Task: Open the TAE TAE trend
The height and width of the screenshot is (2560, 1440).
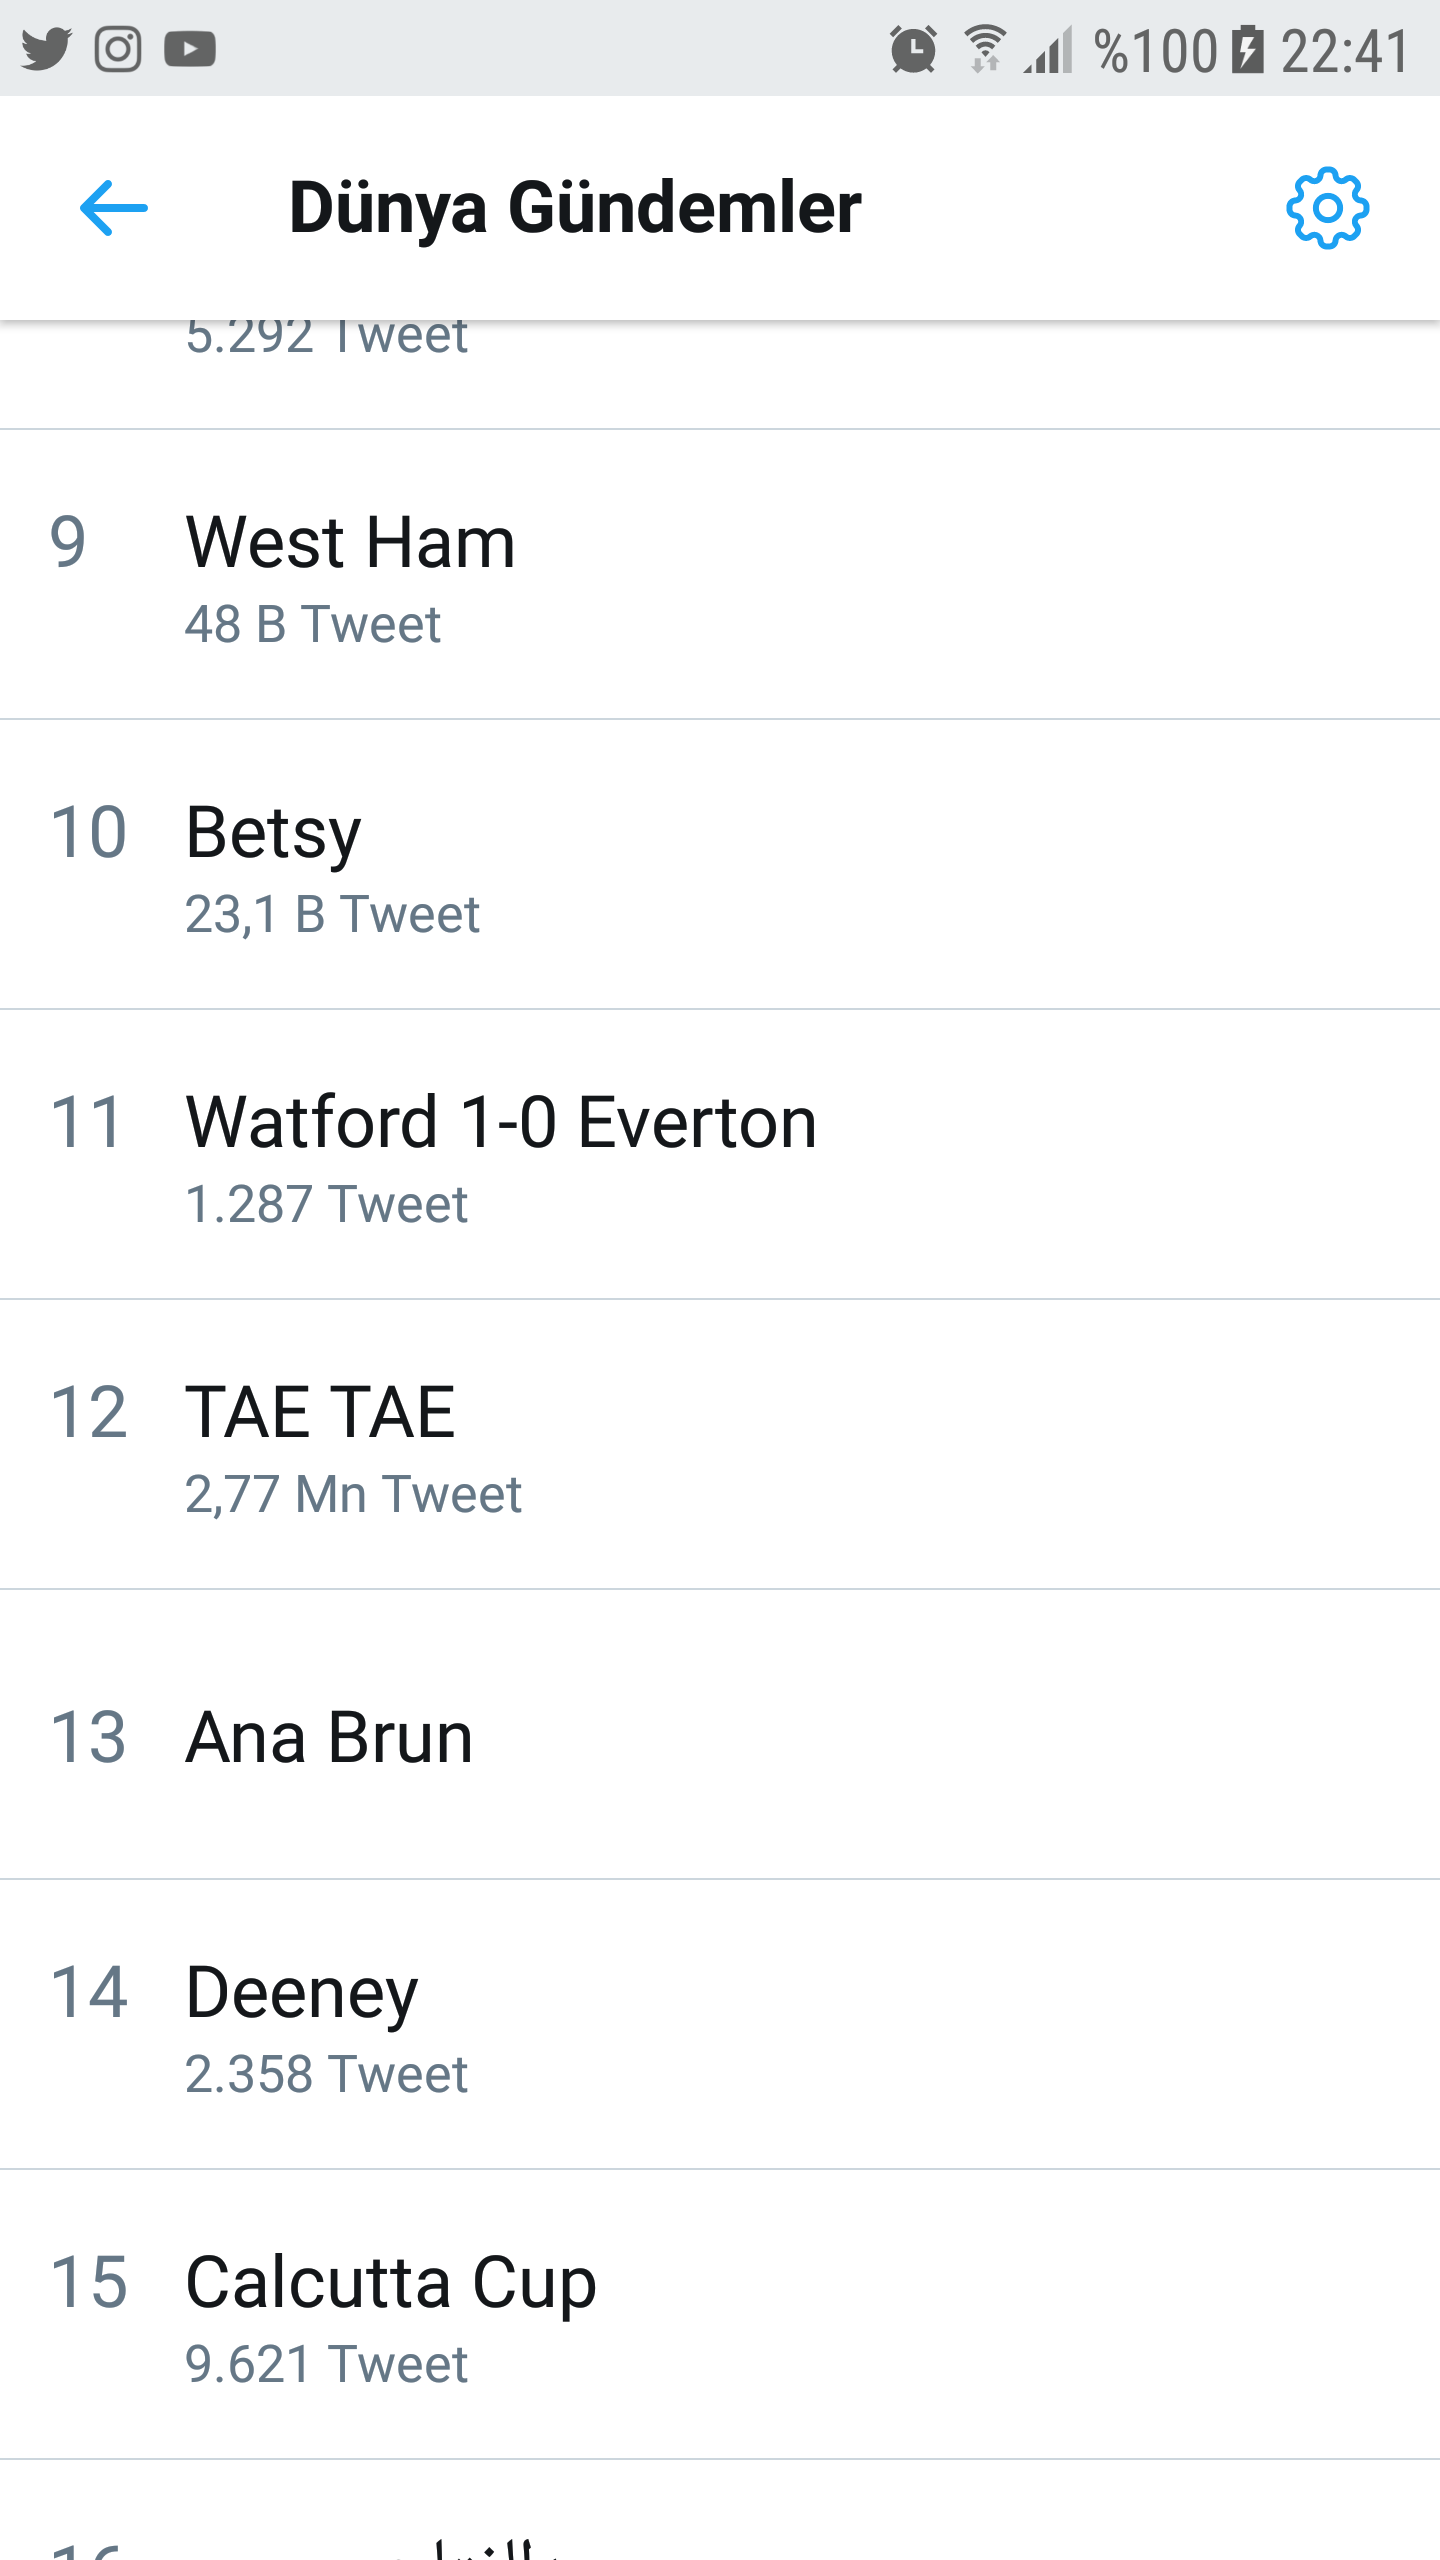Action: tap(320, 1413)
